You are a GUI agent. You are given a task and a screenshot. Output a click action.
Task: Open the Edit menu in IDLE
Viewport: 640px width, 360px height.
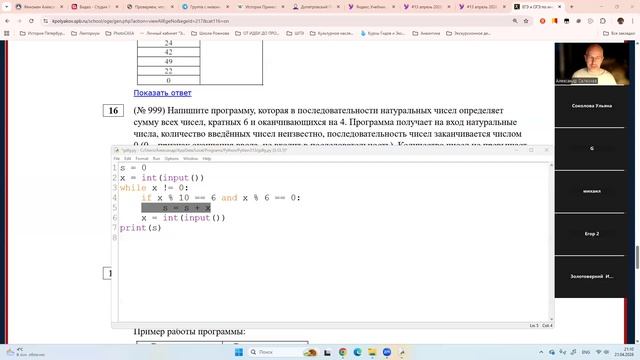coord(127,158)
